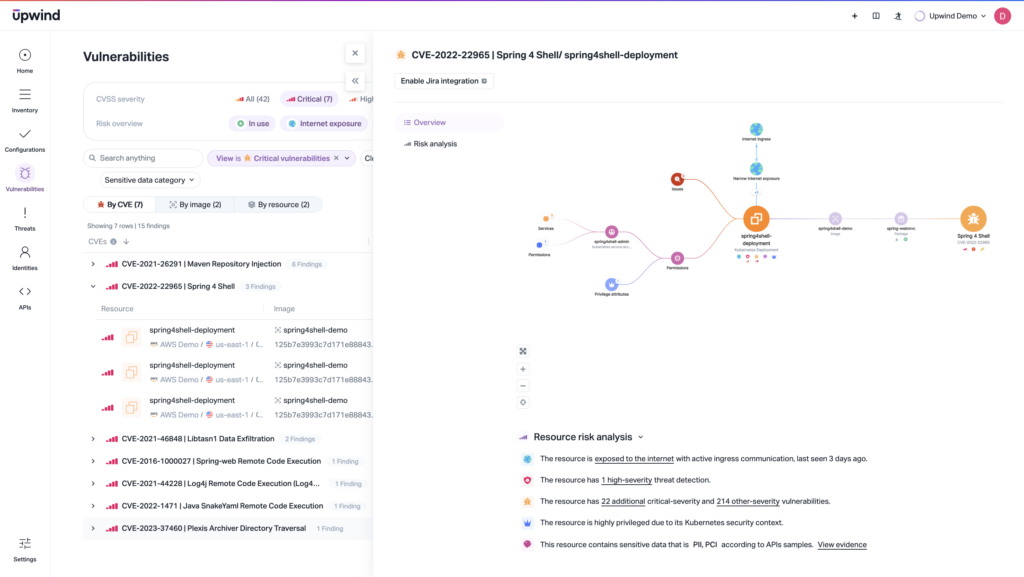The width and height of the screenshot is (1024, 577).
Task: Click the Permissions node beside the deployment
Action: click(678, 258)
